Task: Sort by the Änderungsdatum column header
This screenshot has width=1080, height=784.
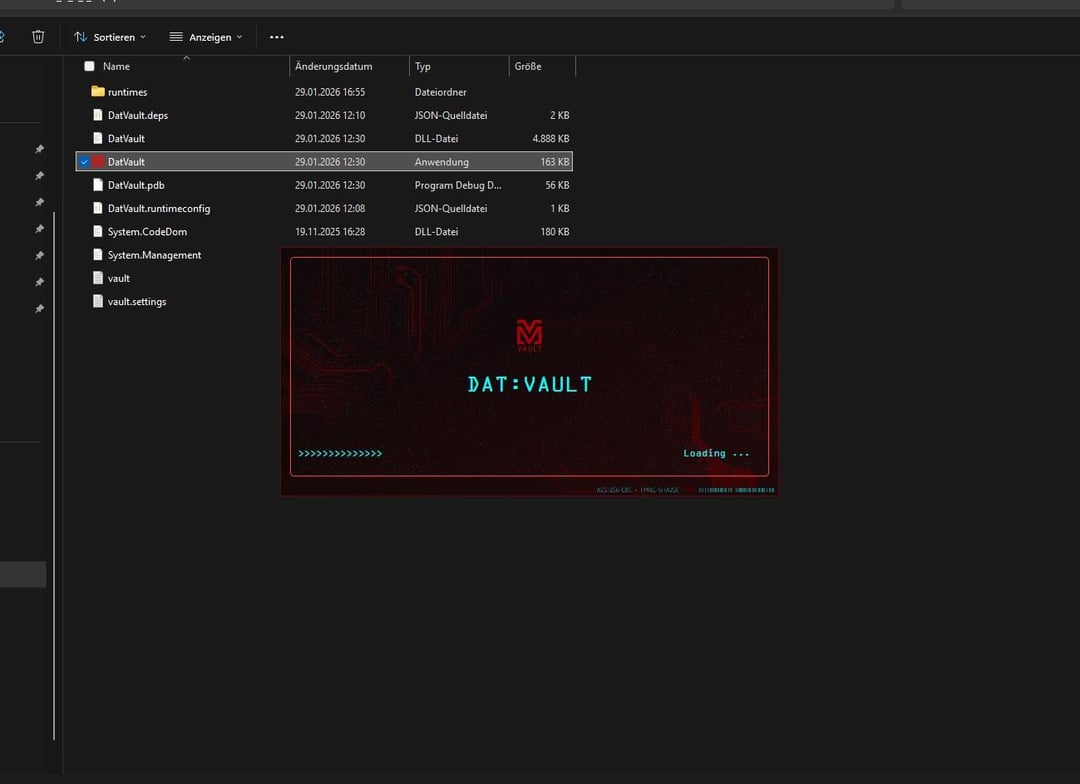Action: coord(334,66)
